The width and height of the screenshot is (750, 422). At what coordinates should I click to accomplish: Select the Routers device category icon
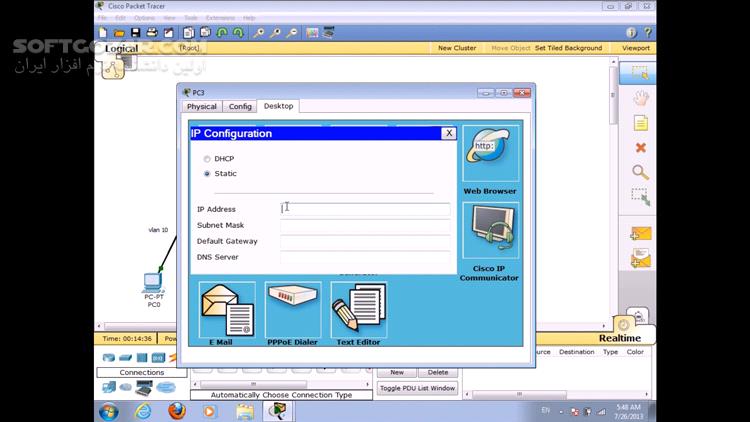(109, 357)
